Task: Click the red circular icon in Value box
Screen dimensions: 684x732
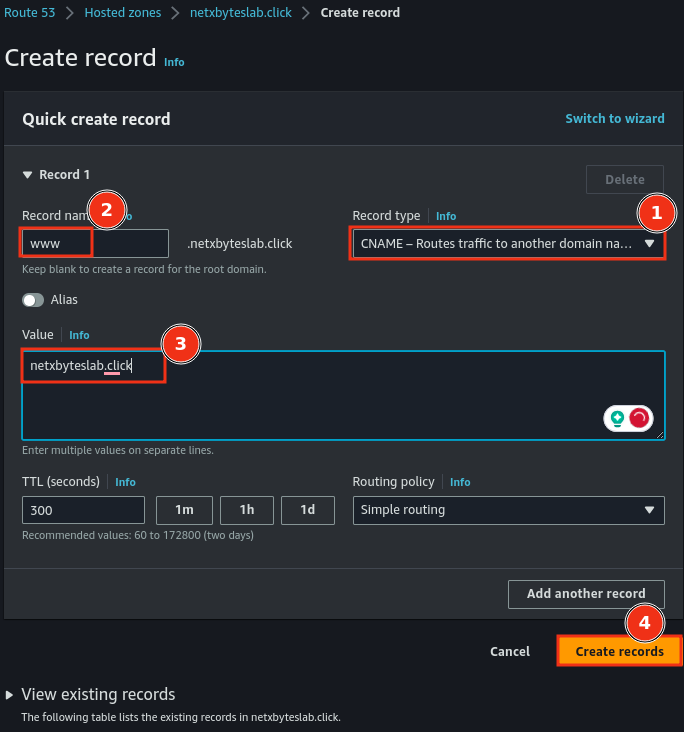Action: coord(640,419)
